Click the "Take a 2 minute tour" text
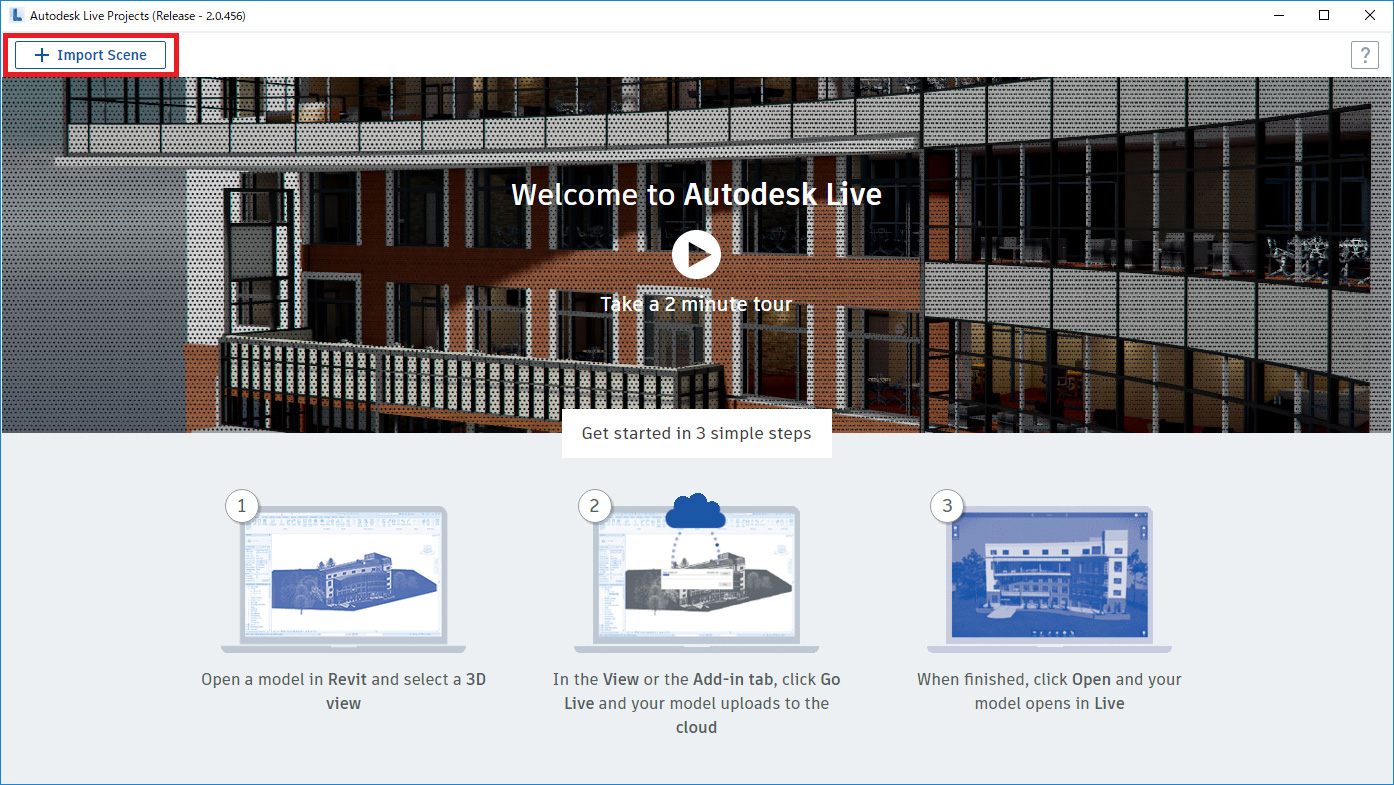 (696, 304)
